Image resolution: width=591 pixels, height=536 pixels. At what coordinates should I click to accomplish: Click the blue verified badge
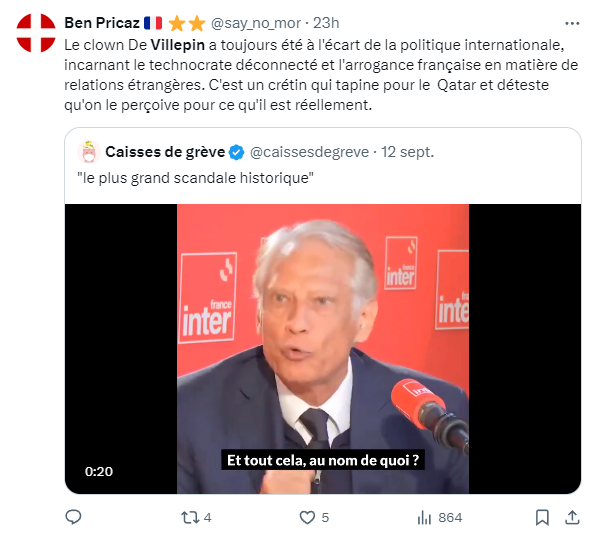[x=237, y=152]
